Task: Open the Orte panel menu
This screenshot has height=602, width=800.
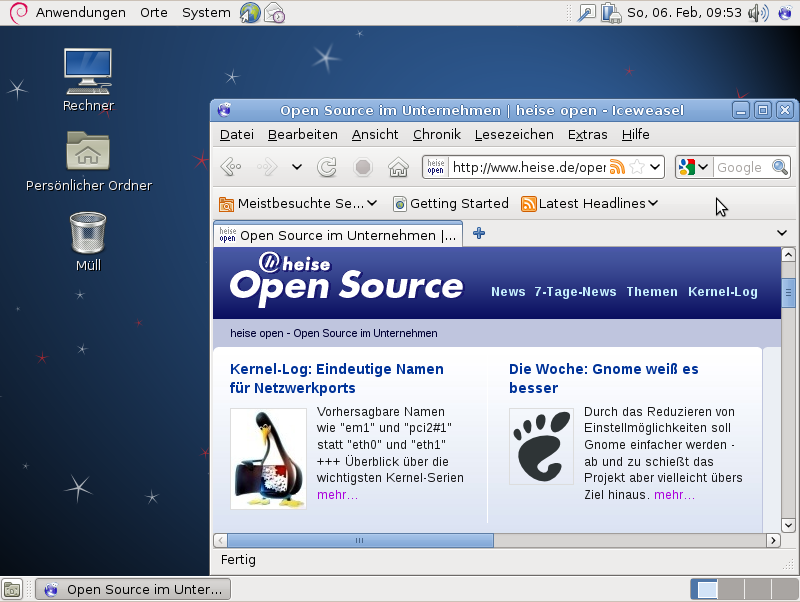Action: click(x=154, y=13)
